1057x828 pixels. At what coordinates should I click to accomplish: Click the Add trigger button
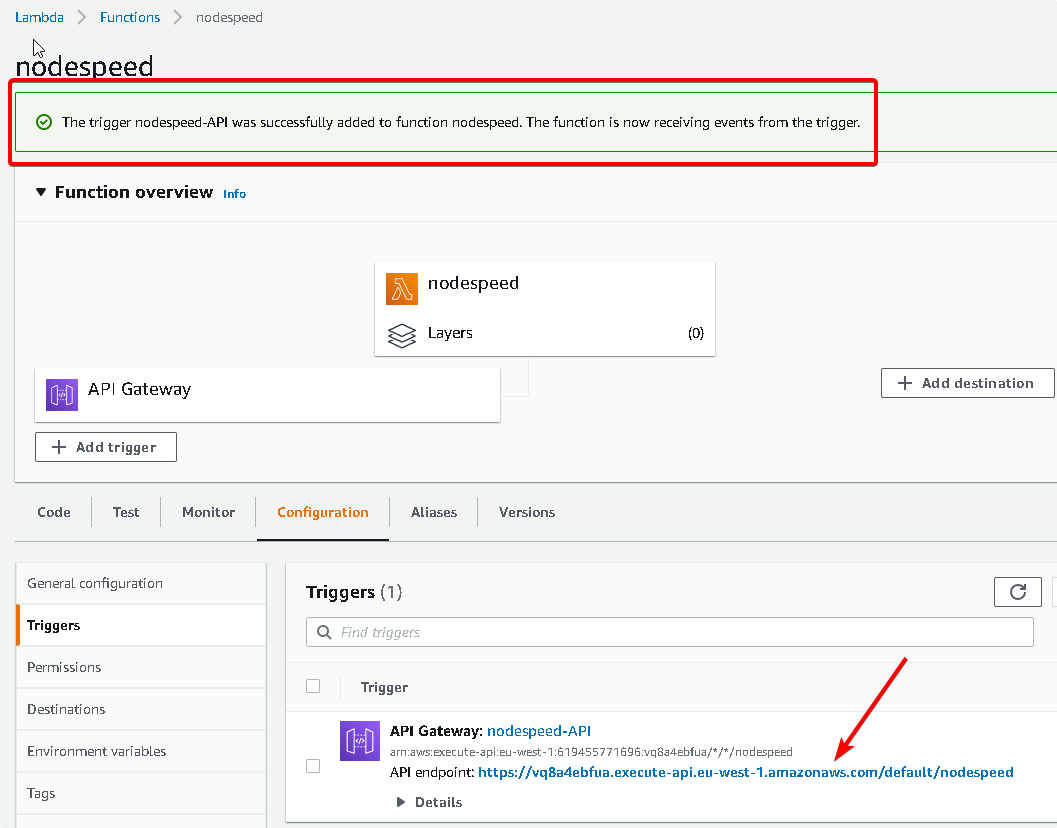tap(106, 447)
